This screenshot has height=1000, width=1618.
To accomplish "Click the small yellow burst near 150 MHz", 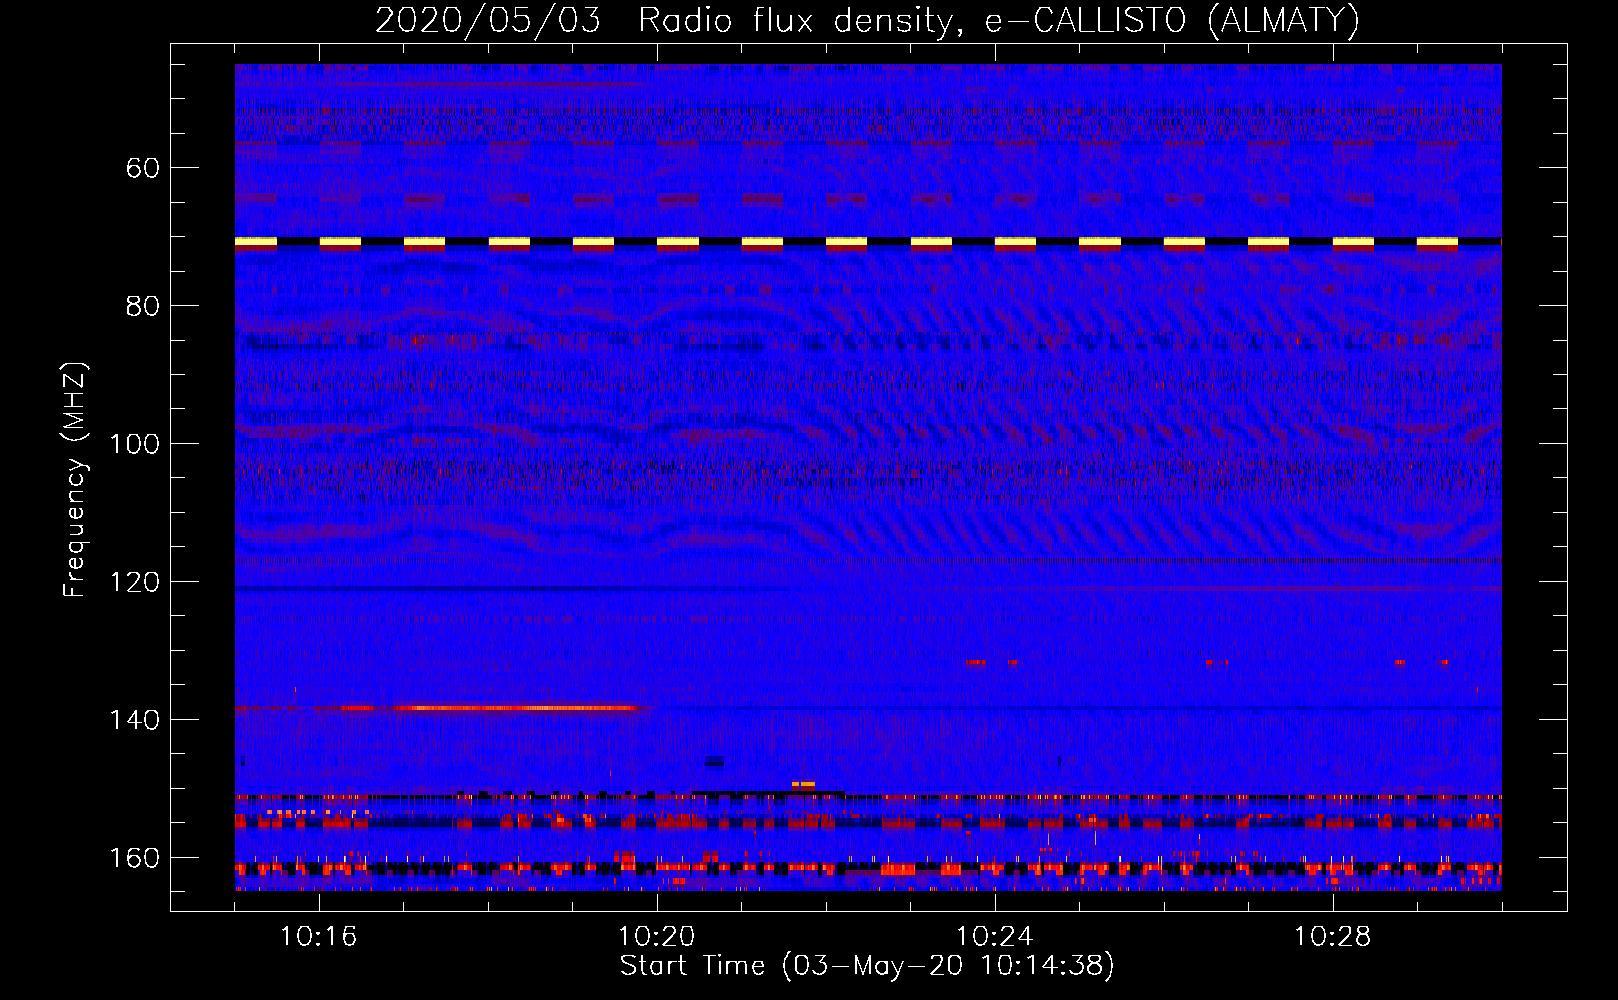I will (803, 785).
